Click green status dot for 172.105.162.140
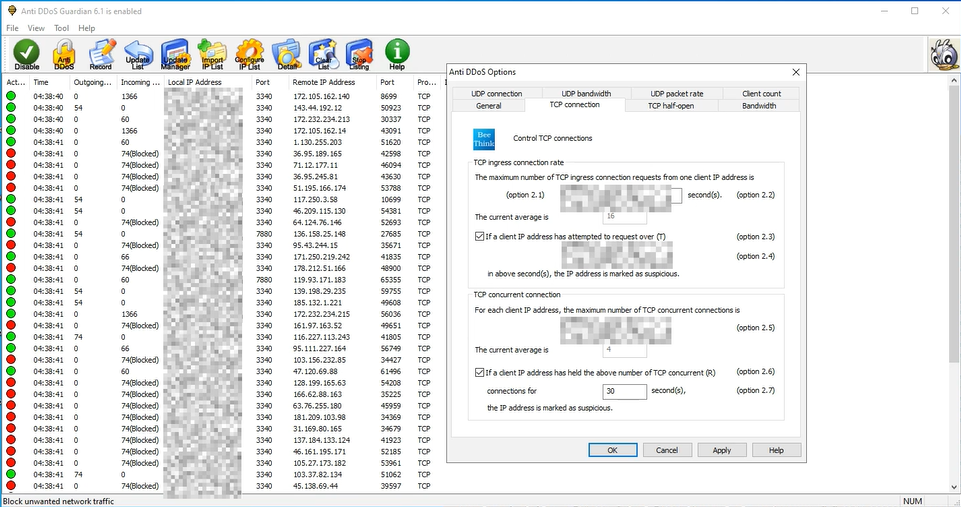The width and height of the screenshot is (961, 507). (11, 96)
